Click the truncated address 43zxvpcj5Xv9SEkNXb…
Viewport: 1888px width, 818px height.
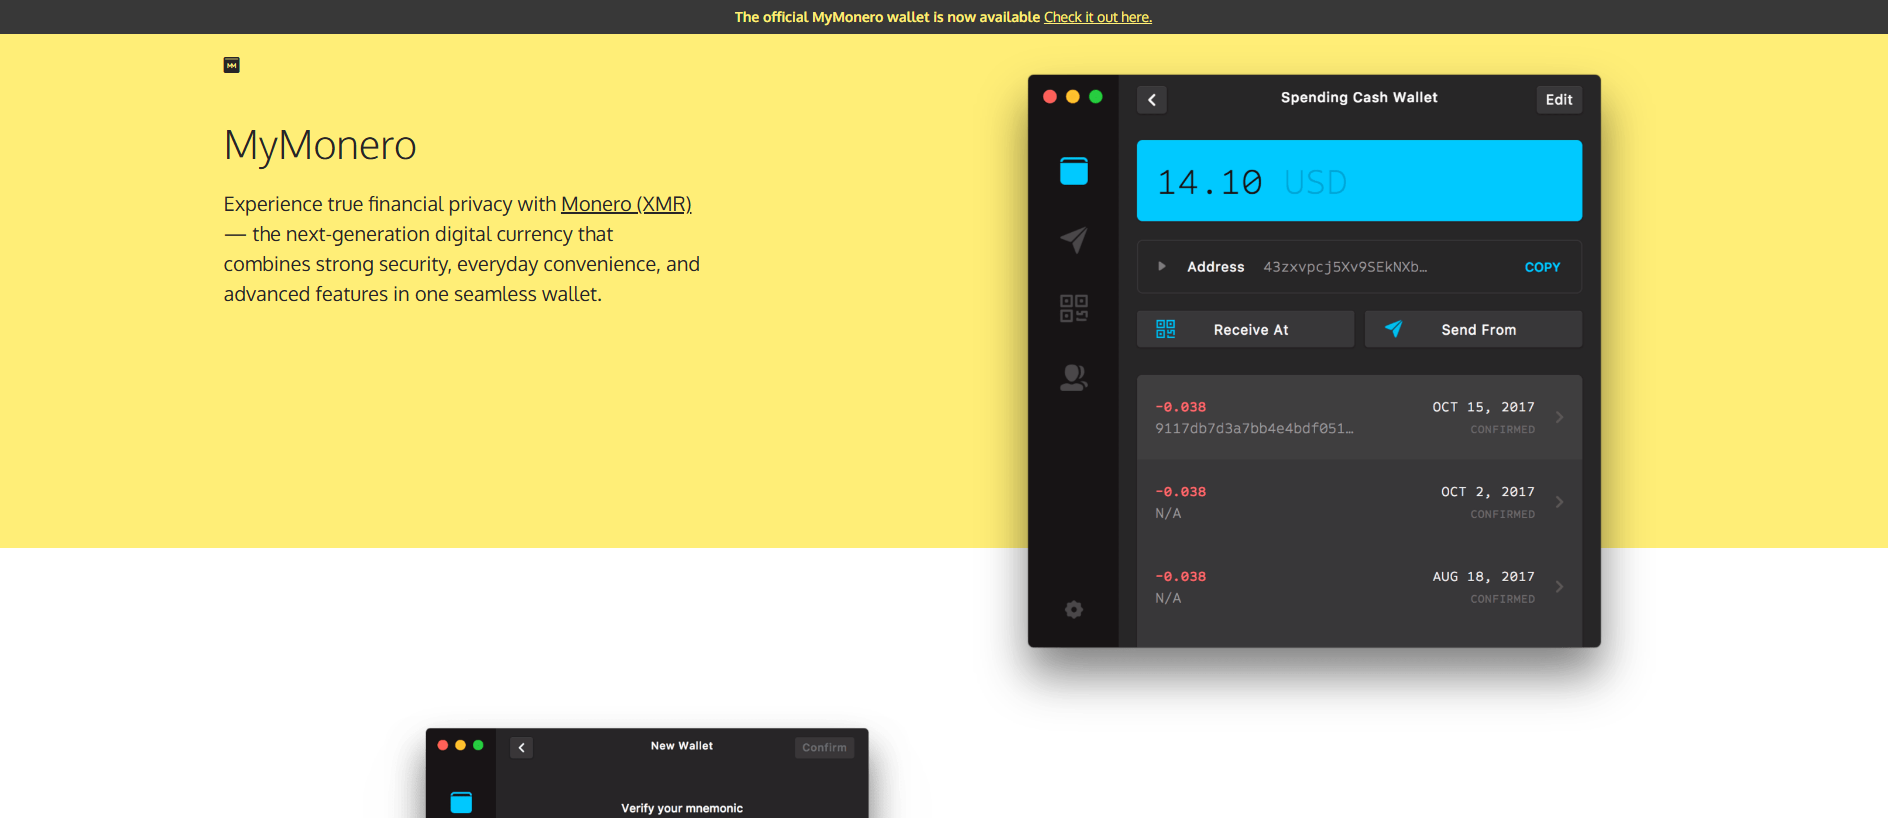tap(1345, 267)
